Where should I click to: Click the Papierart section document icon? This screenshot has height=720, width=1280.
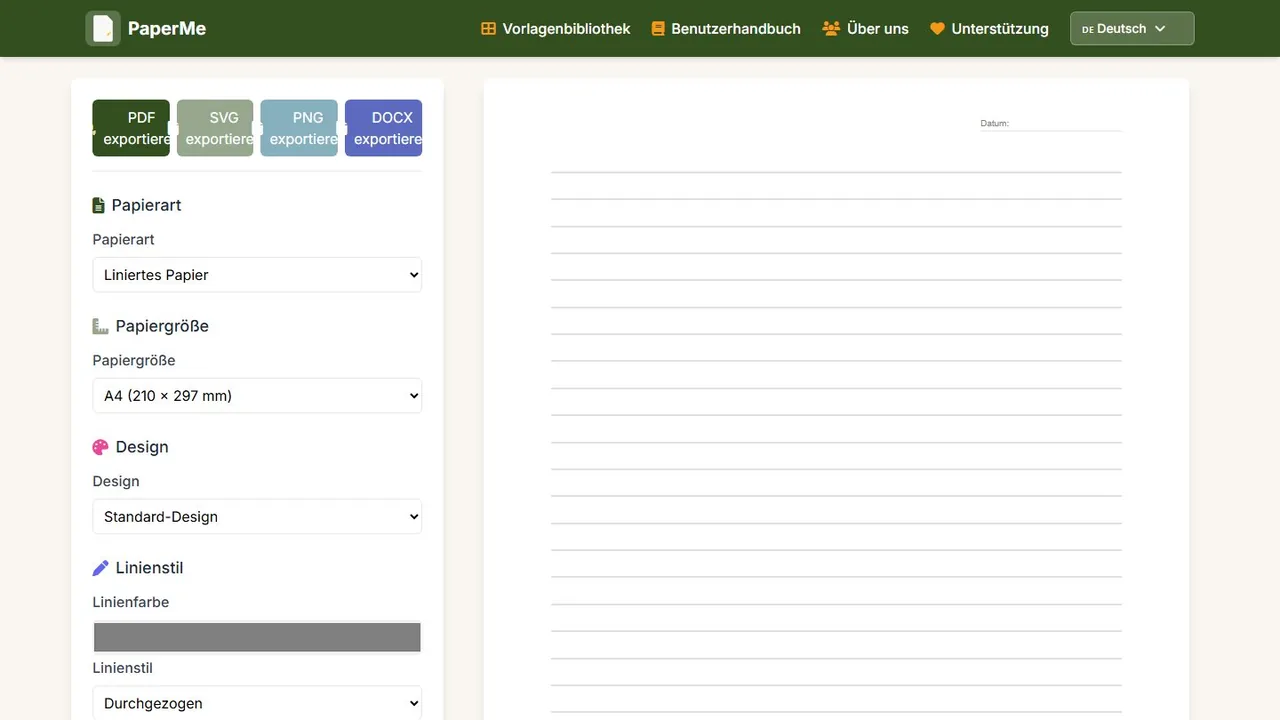98,205
